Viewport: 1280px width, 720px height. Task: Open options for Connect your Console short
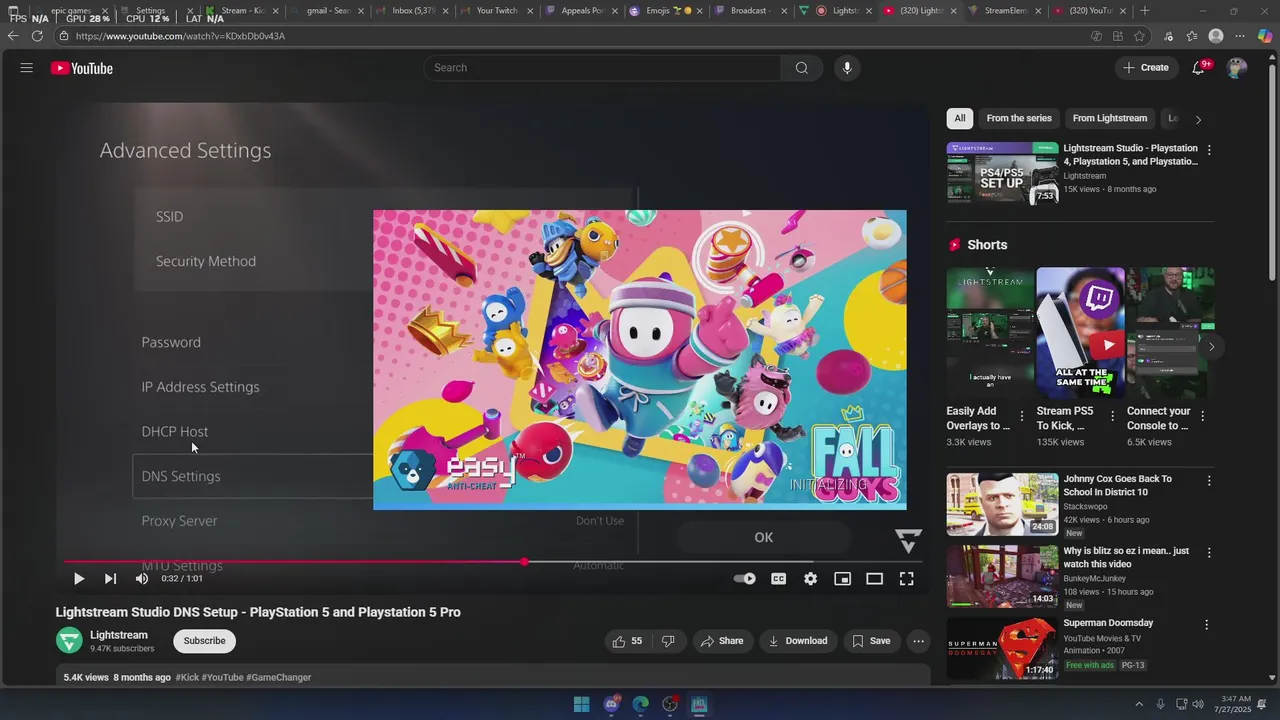pos(1202,416)
